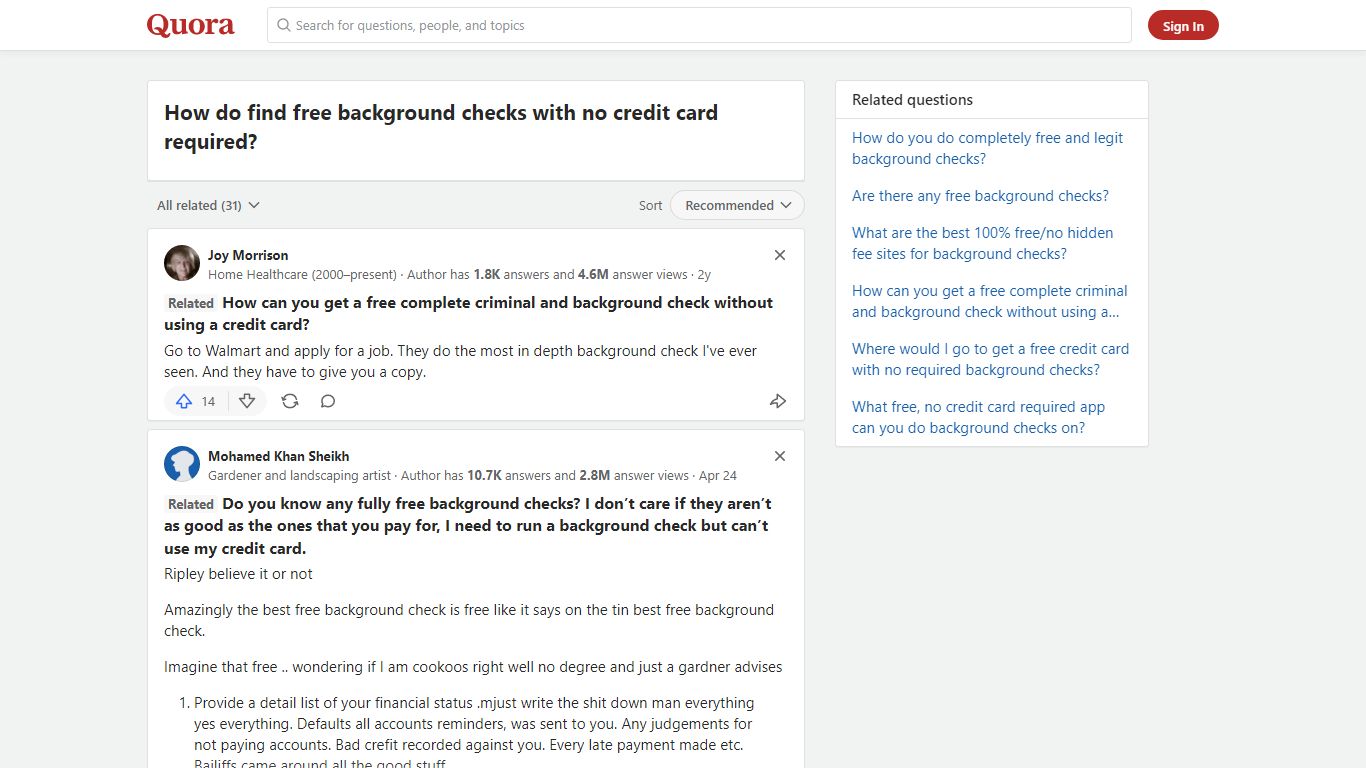1366x768 pixels.
Task: Upvote Joy Morrison's answer
Action: click(x=196, y=401)
